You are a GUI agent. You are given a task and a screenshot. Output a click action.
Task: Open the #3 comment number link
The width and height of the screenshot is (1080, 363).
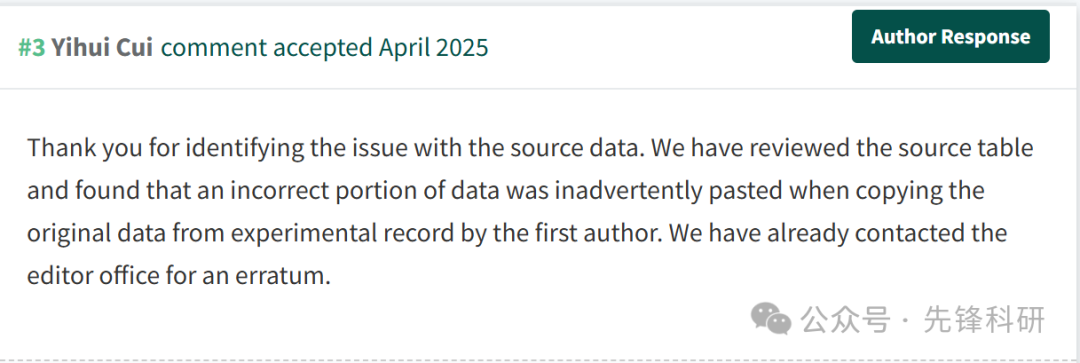coord(32,48)
